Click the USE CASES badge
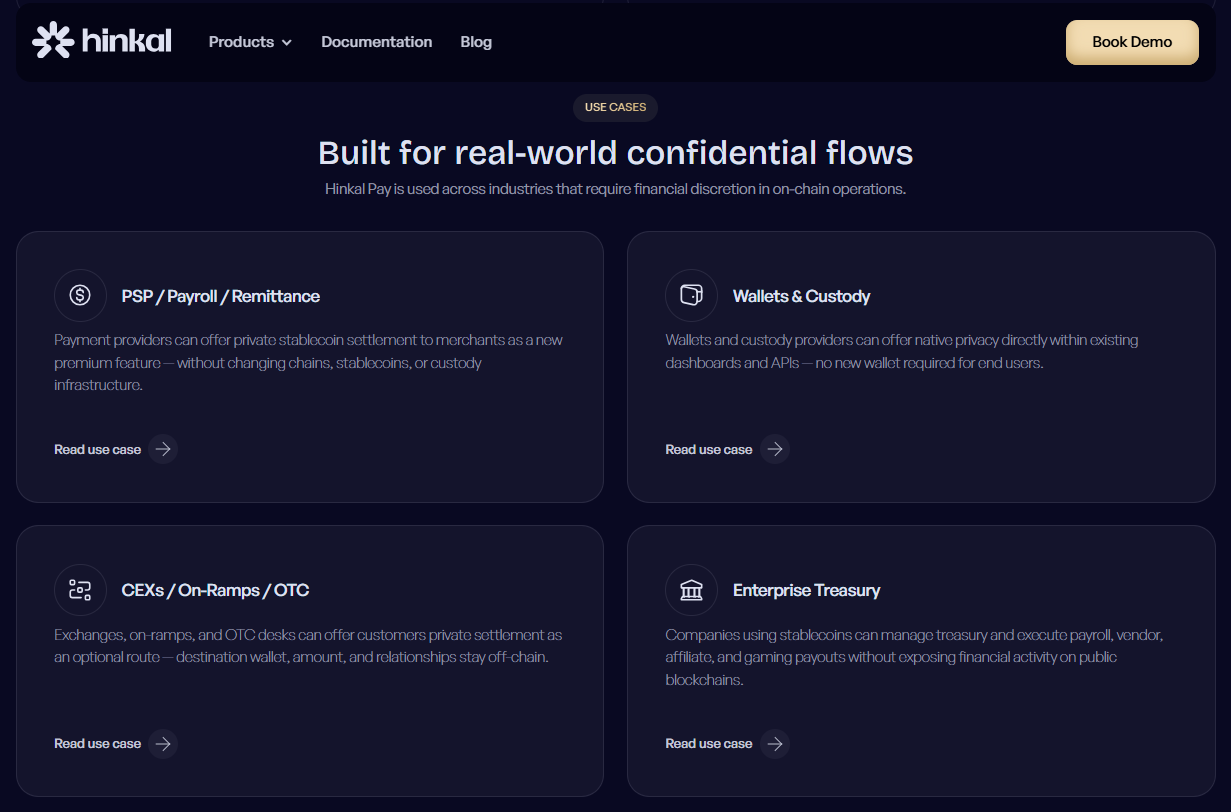The height and width of the screenshot is (812, 1231). [615, 107]
